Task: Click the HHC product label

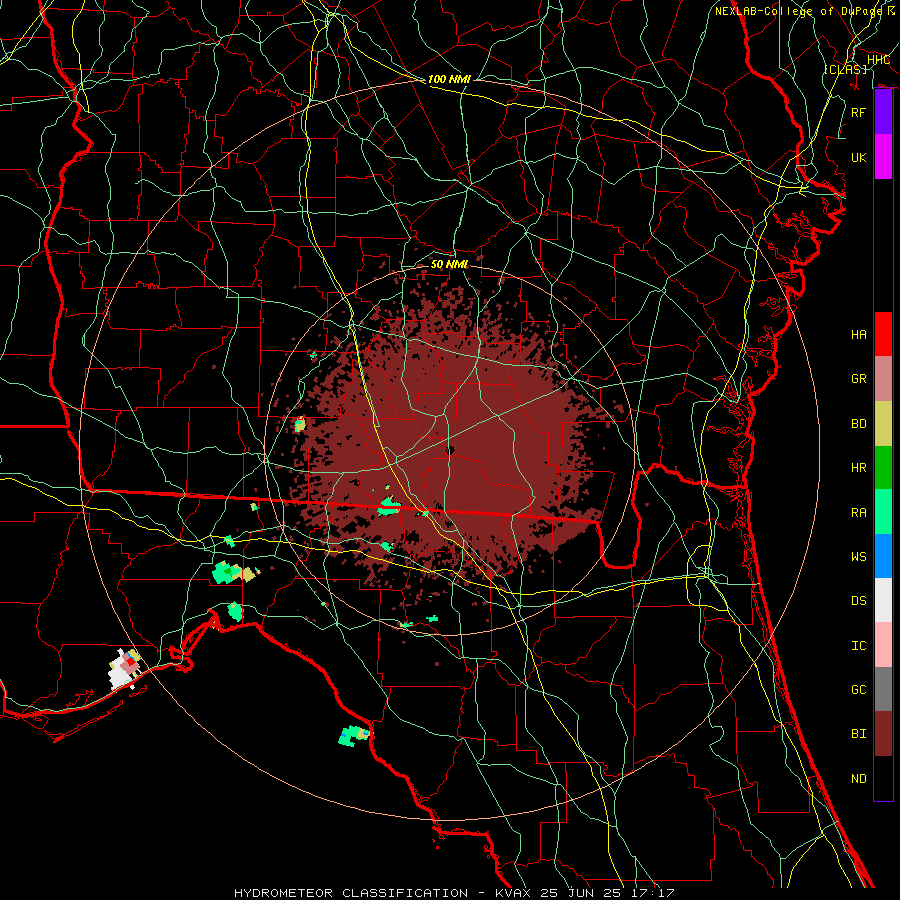Action: [878, 60]
